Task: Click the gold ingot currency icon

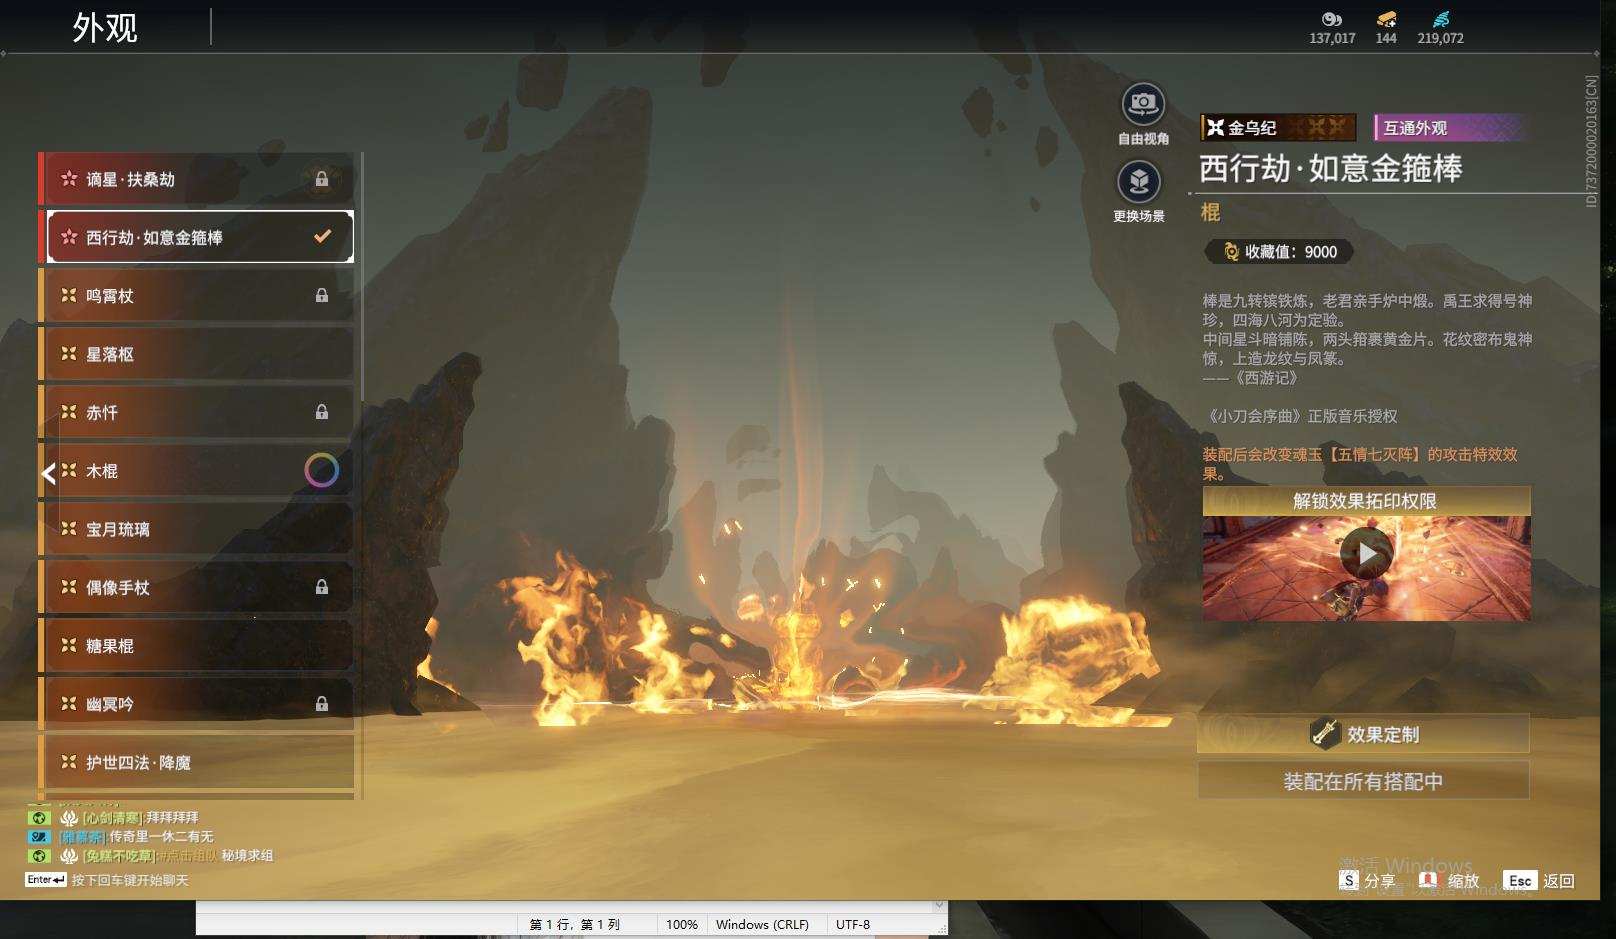Action: (x=1386, y=19)
